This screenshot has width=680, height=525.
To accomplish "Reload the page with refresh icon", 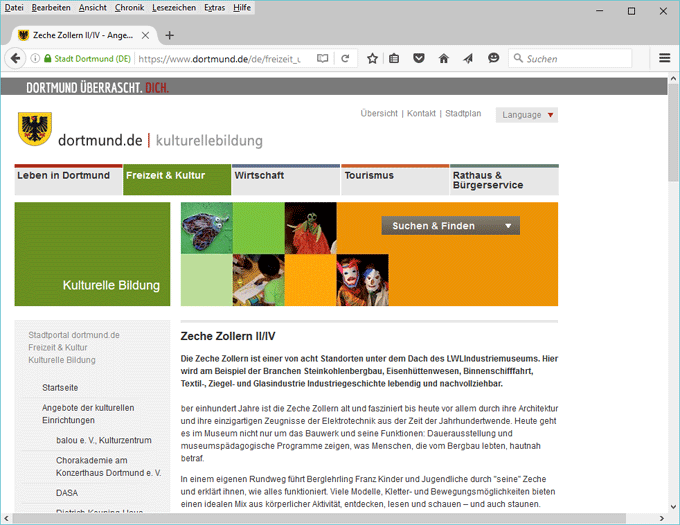I will [345, 58].
